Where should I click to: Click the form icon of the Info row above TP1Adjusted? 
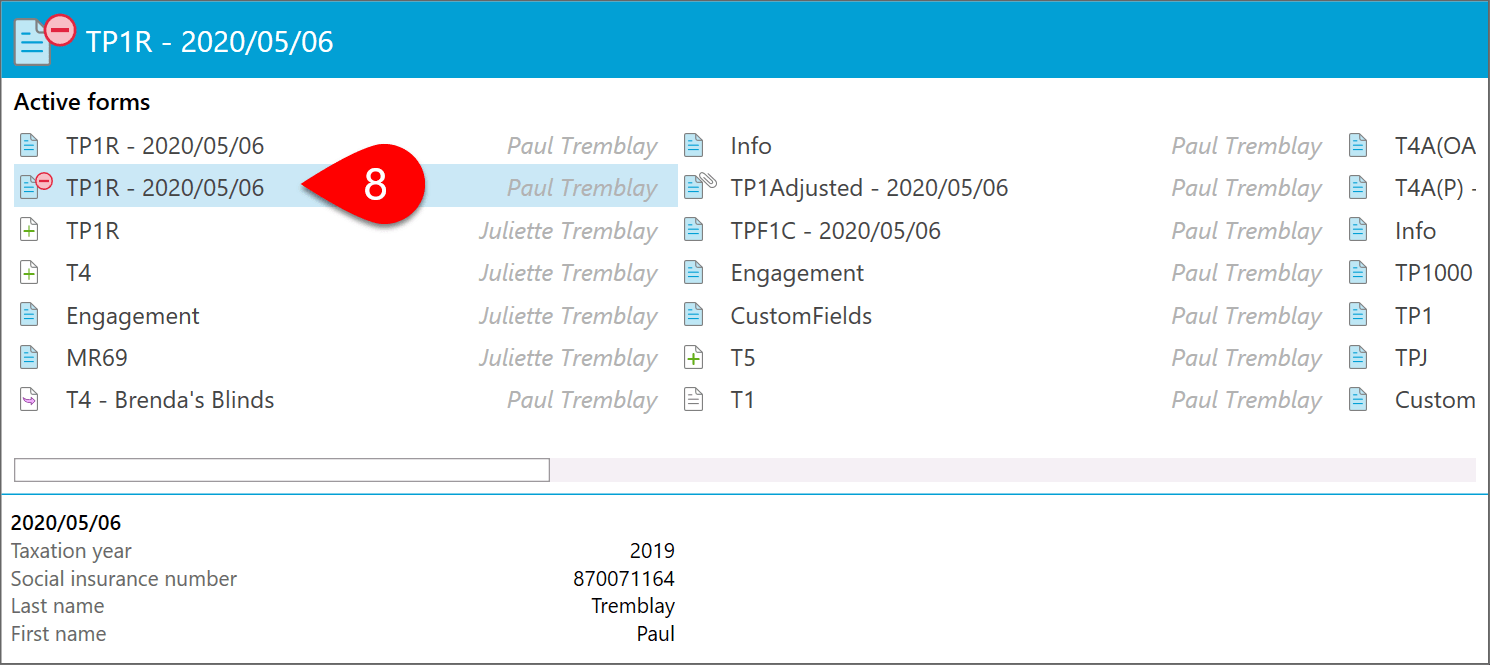[693, 145]
